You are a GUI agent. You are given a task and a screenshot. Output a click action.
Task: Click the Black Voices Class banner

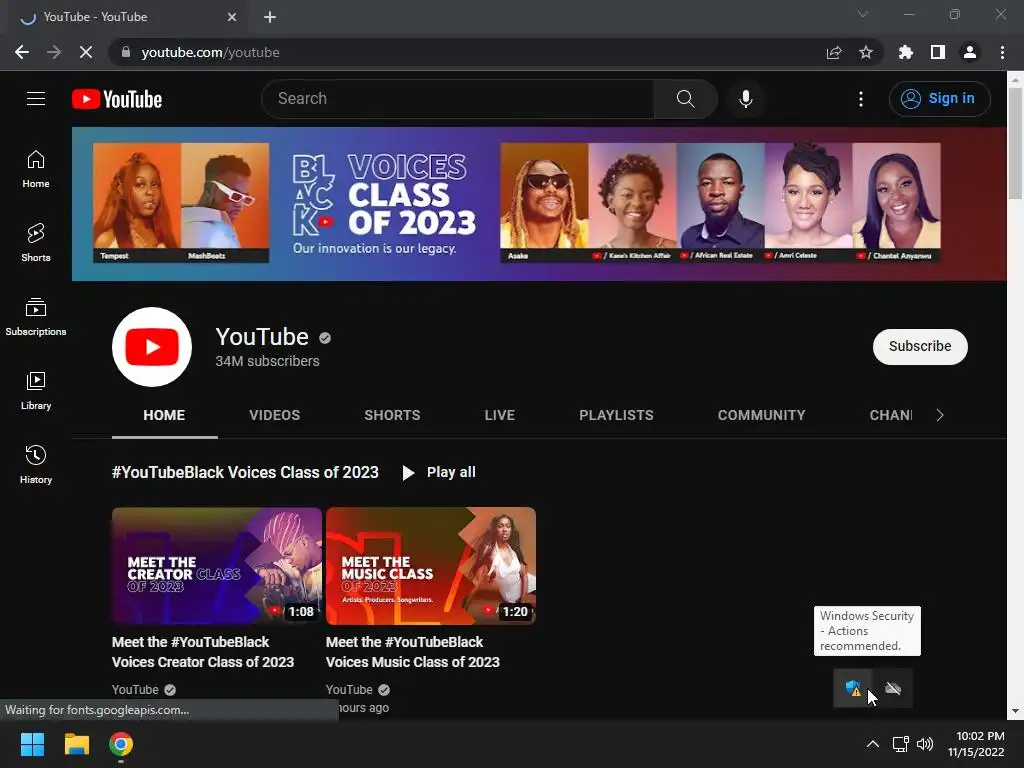(x=539, y=204)
